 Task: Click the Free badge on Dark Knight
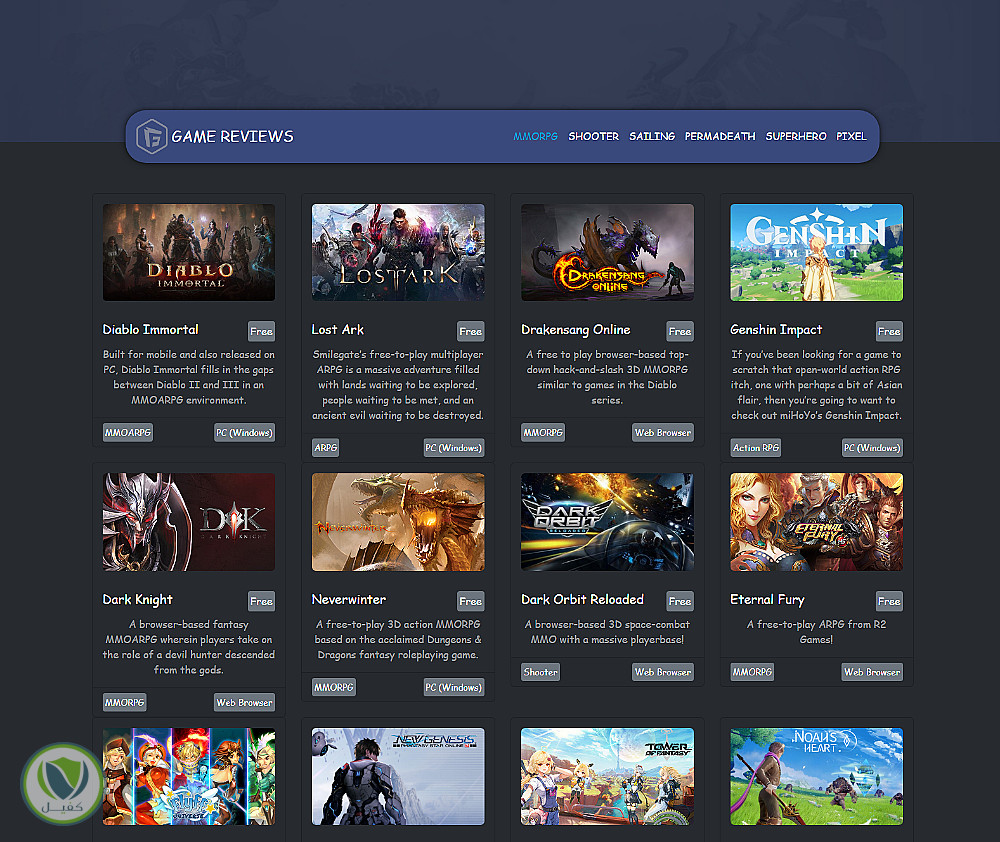(261, 602)
